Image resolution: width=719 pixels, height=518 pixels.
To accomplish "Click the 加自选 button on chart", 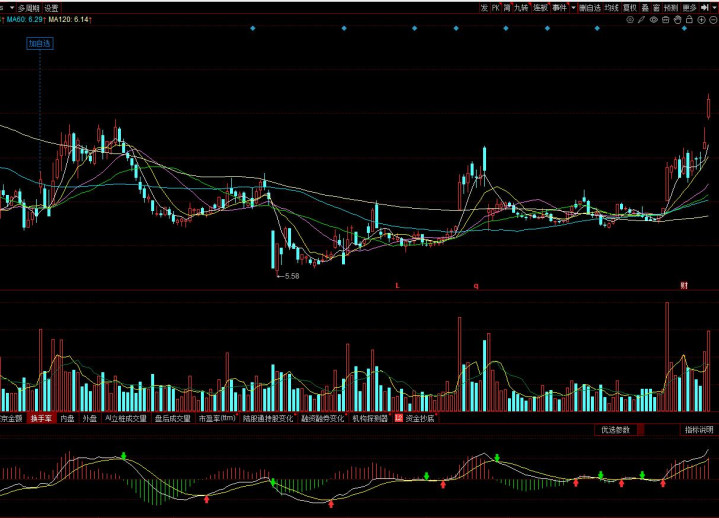I will click(40, 43).
